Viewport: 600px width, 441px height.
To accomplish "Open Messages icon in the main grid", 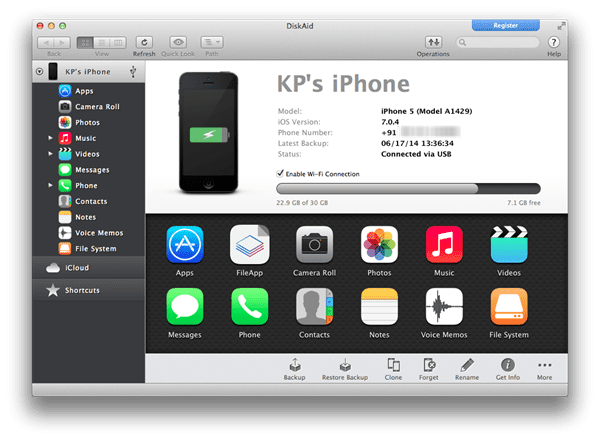I will (185, 306).
